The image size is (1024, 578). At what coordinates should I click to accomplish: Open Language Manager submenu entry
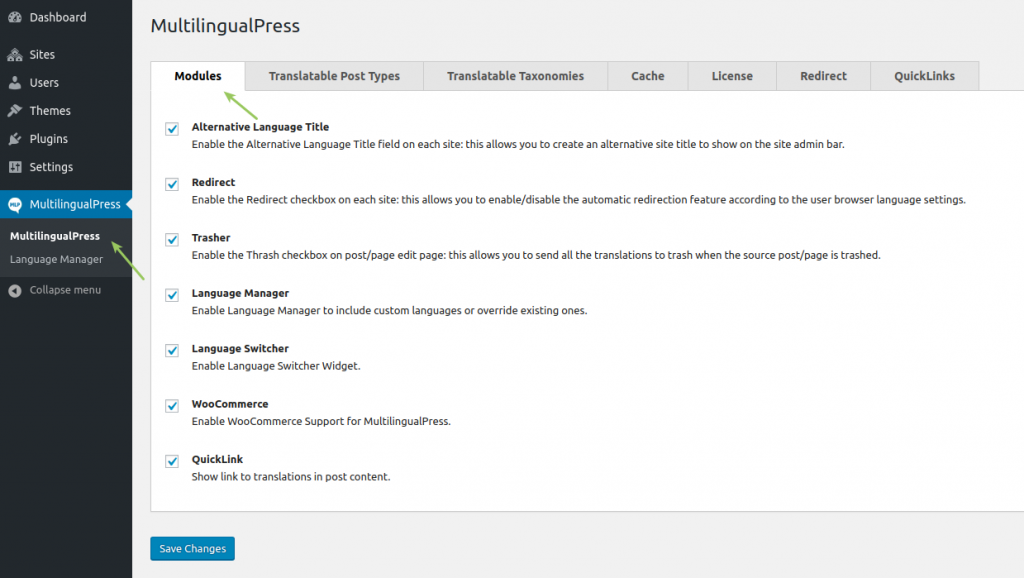(56, 259)
